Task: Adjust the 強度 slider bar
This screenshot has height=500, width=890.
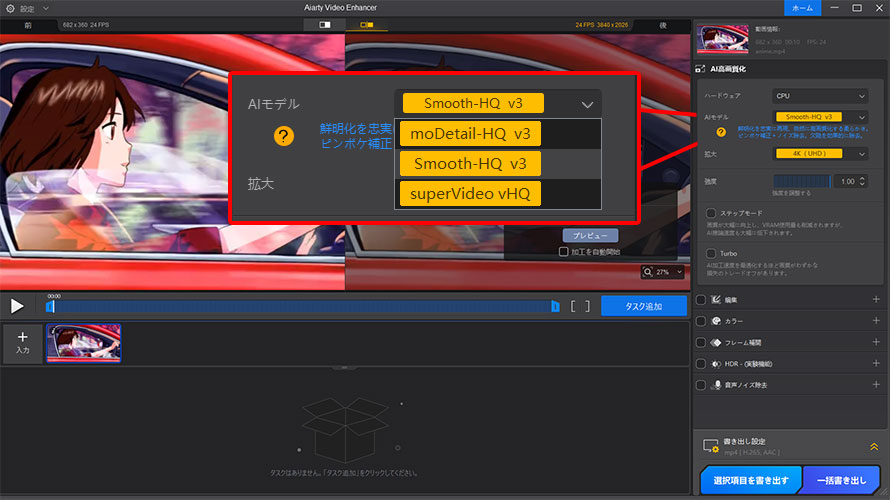Action: click(x=801, y=181)
